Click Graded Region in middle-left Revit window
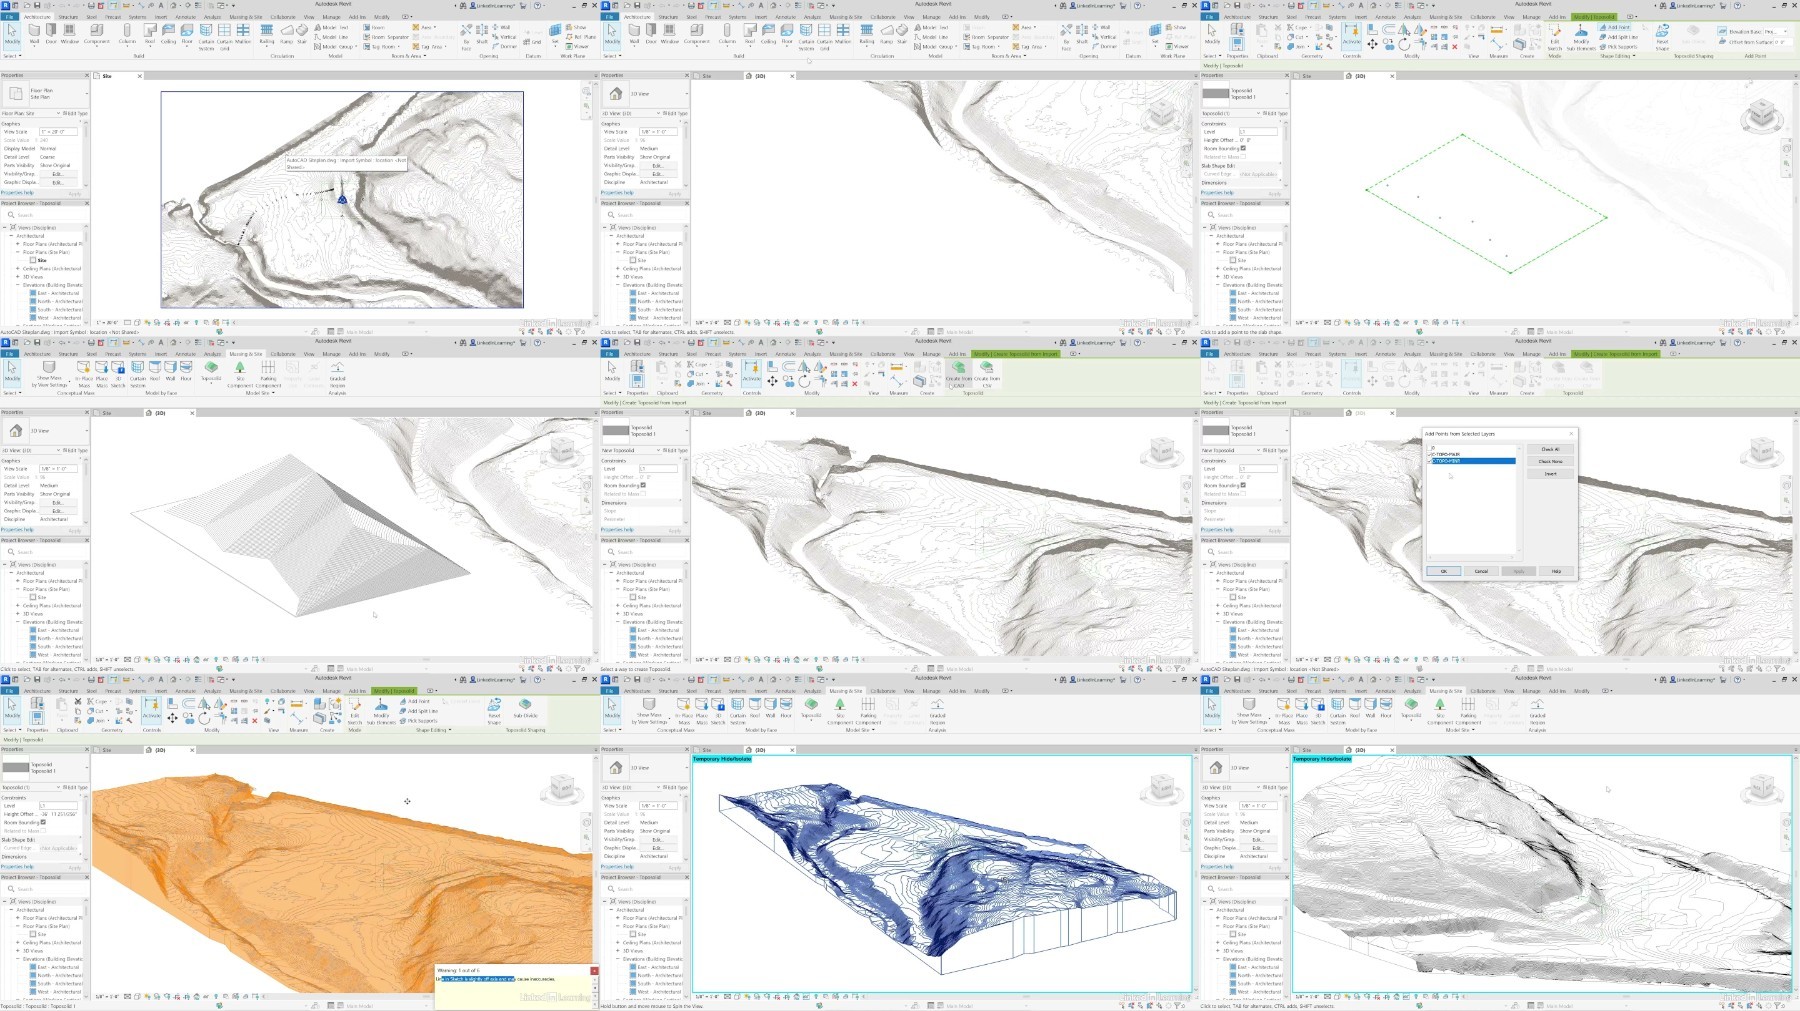 tap(338, 373)
